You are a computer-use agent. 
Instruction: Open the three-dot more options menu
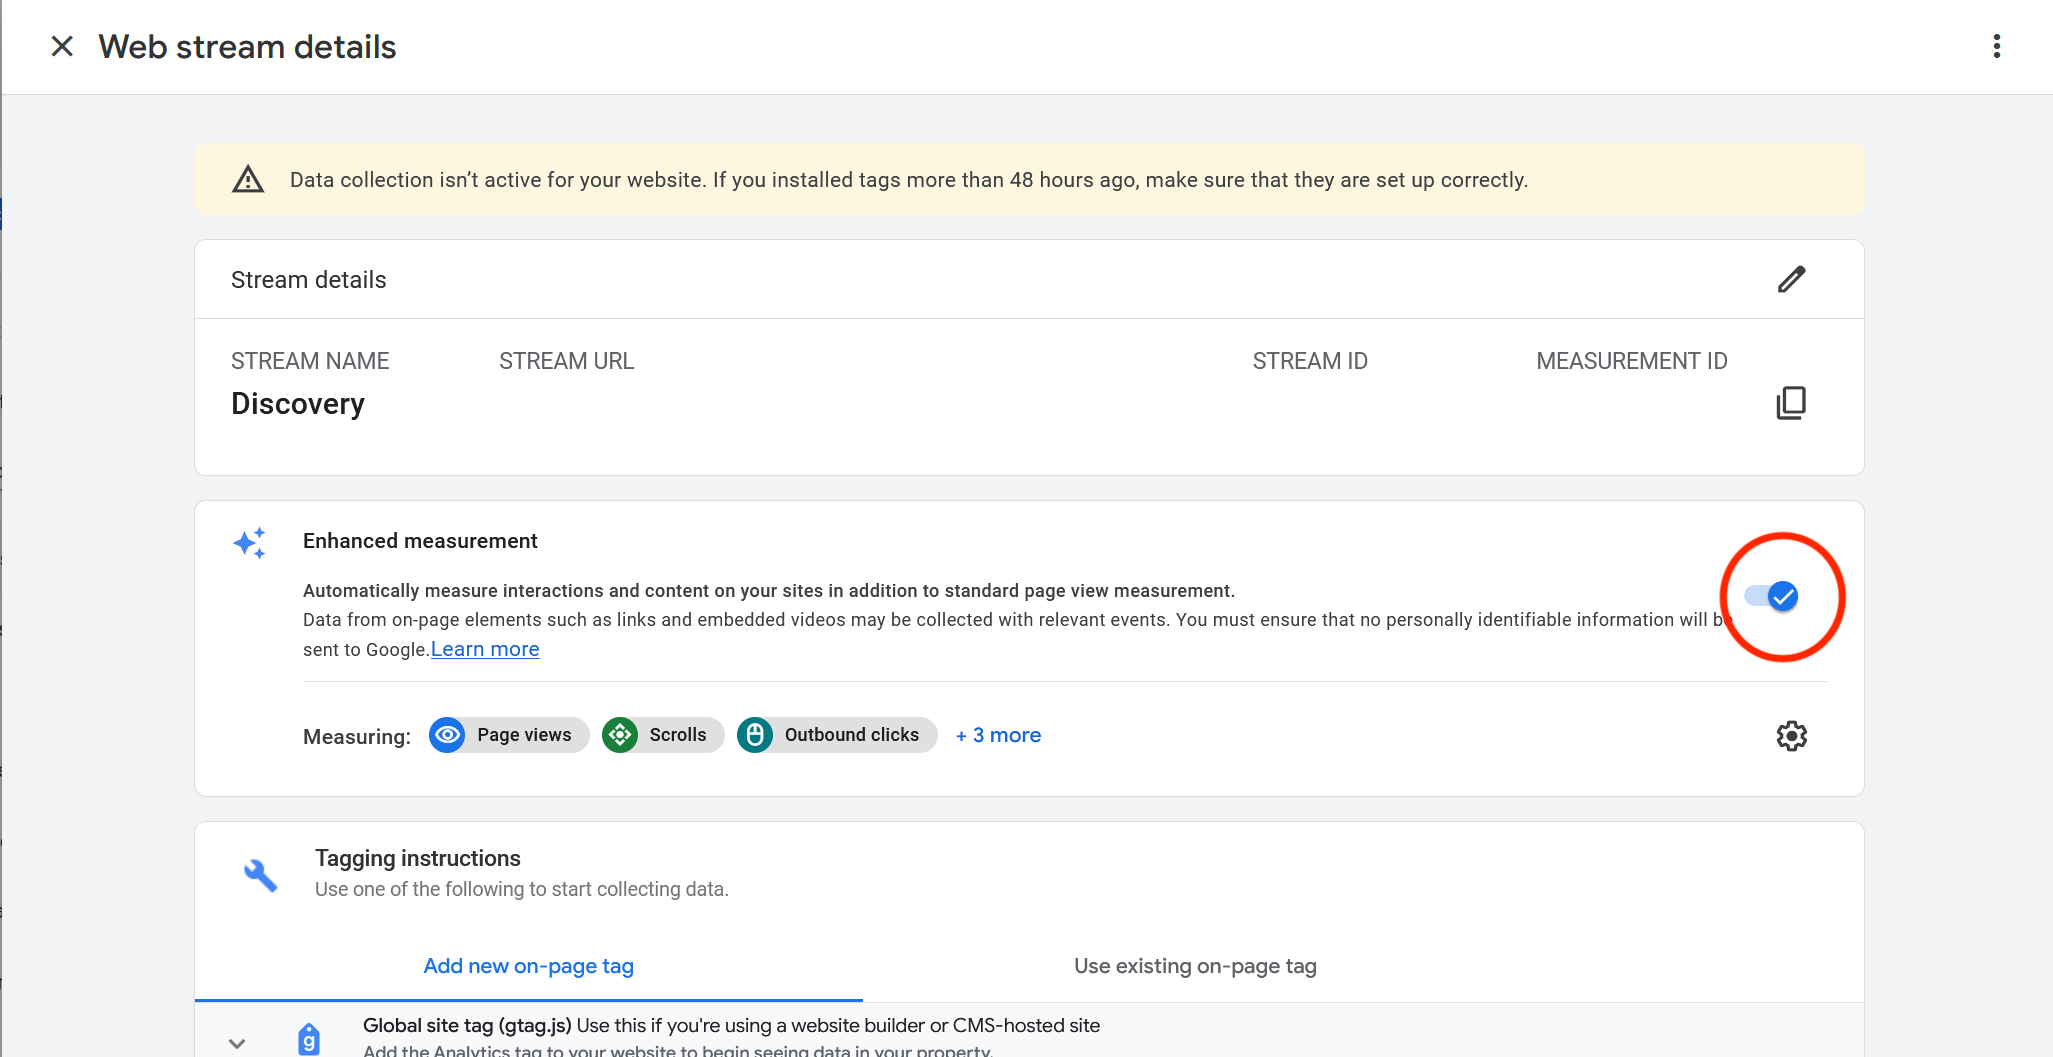pyautogui.click(x=1996, y=47)
